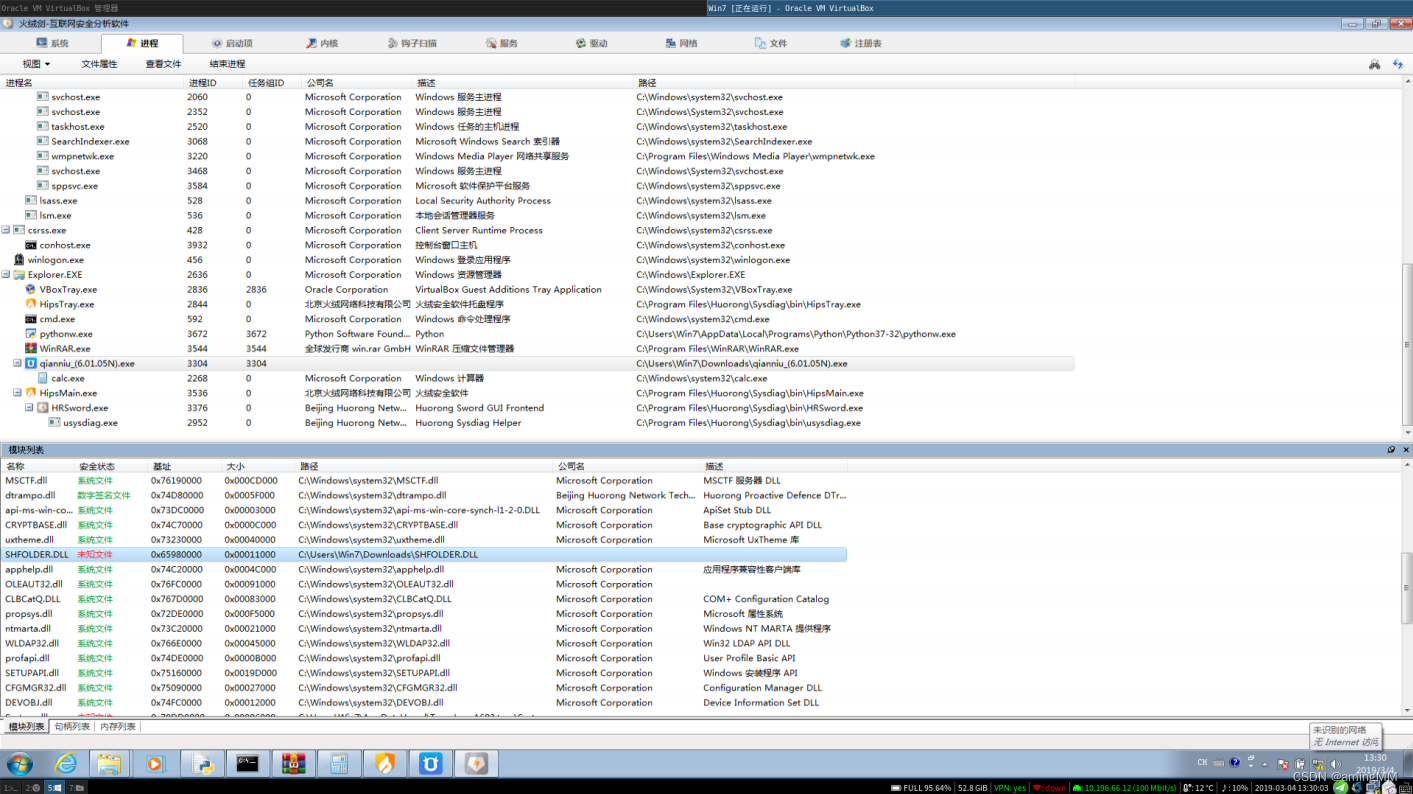The height and width of the screenshot is (794, 1413).
Task: Select the lsass.exe process row
Action: (x=538, y=201)
